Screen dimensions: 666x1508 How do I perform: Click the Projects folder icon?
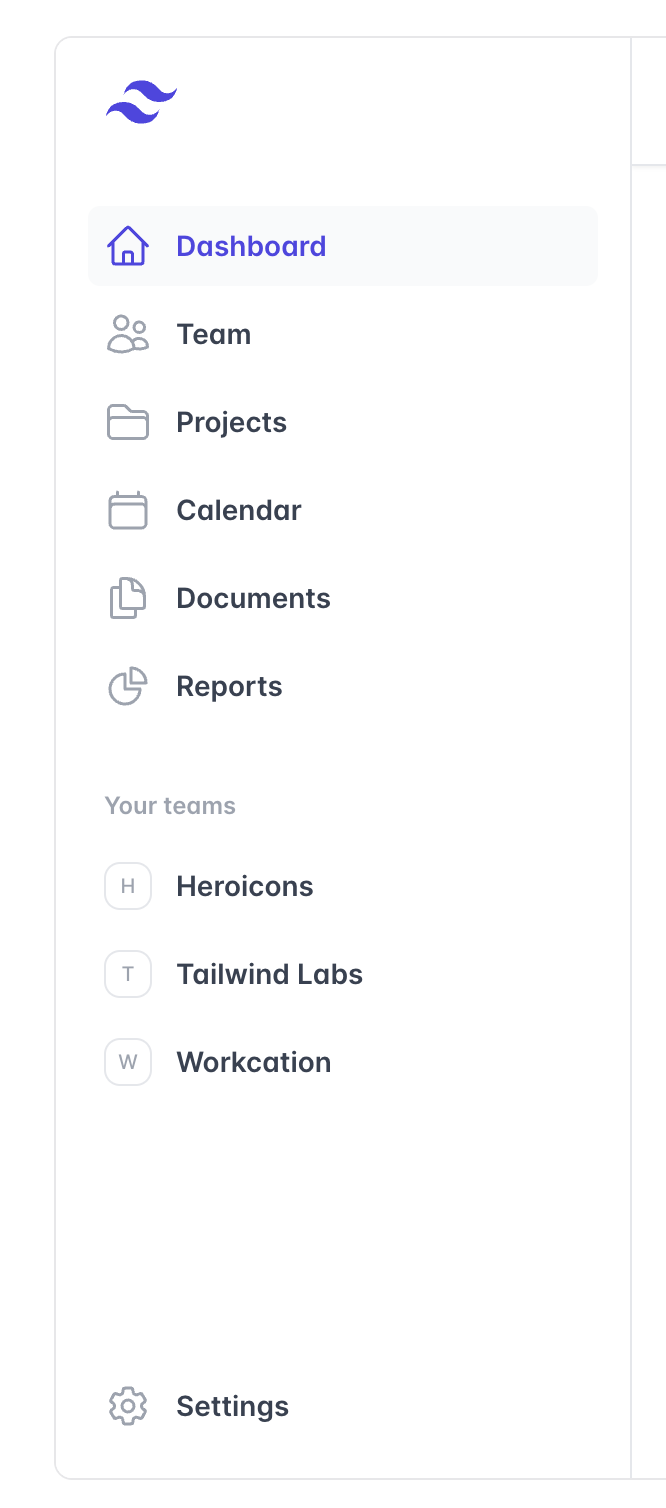coord(128,422)
